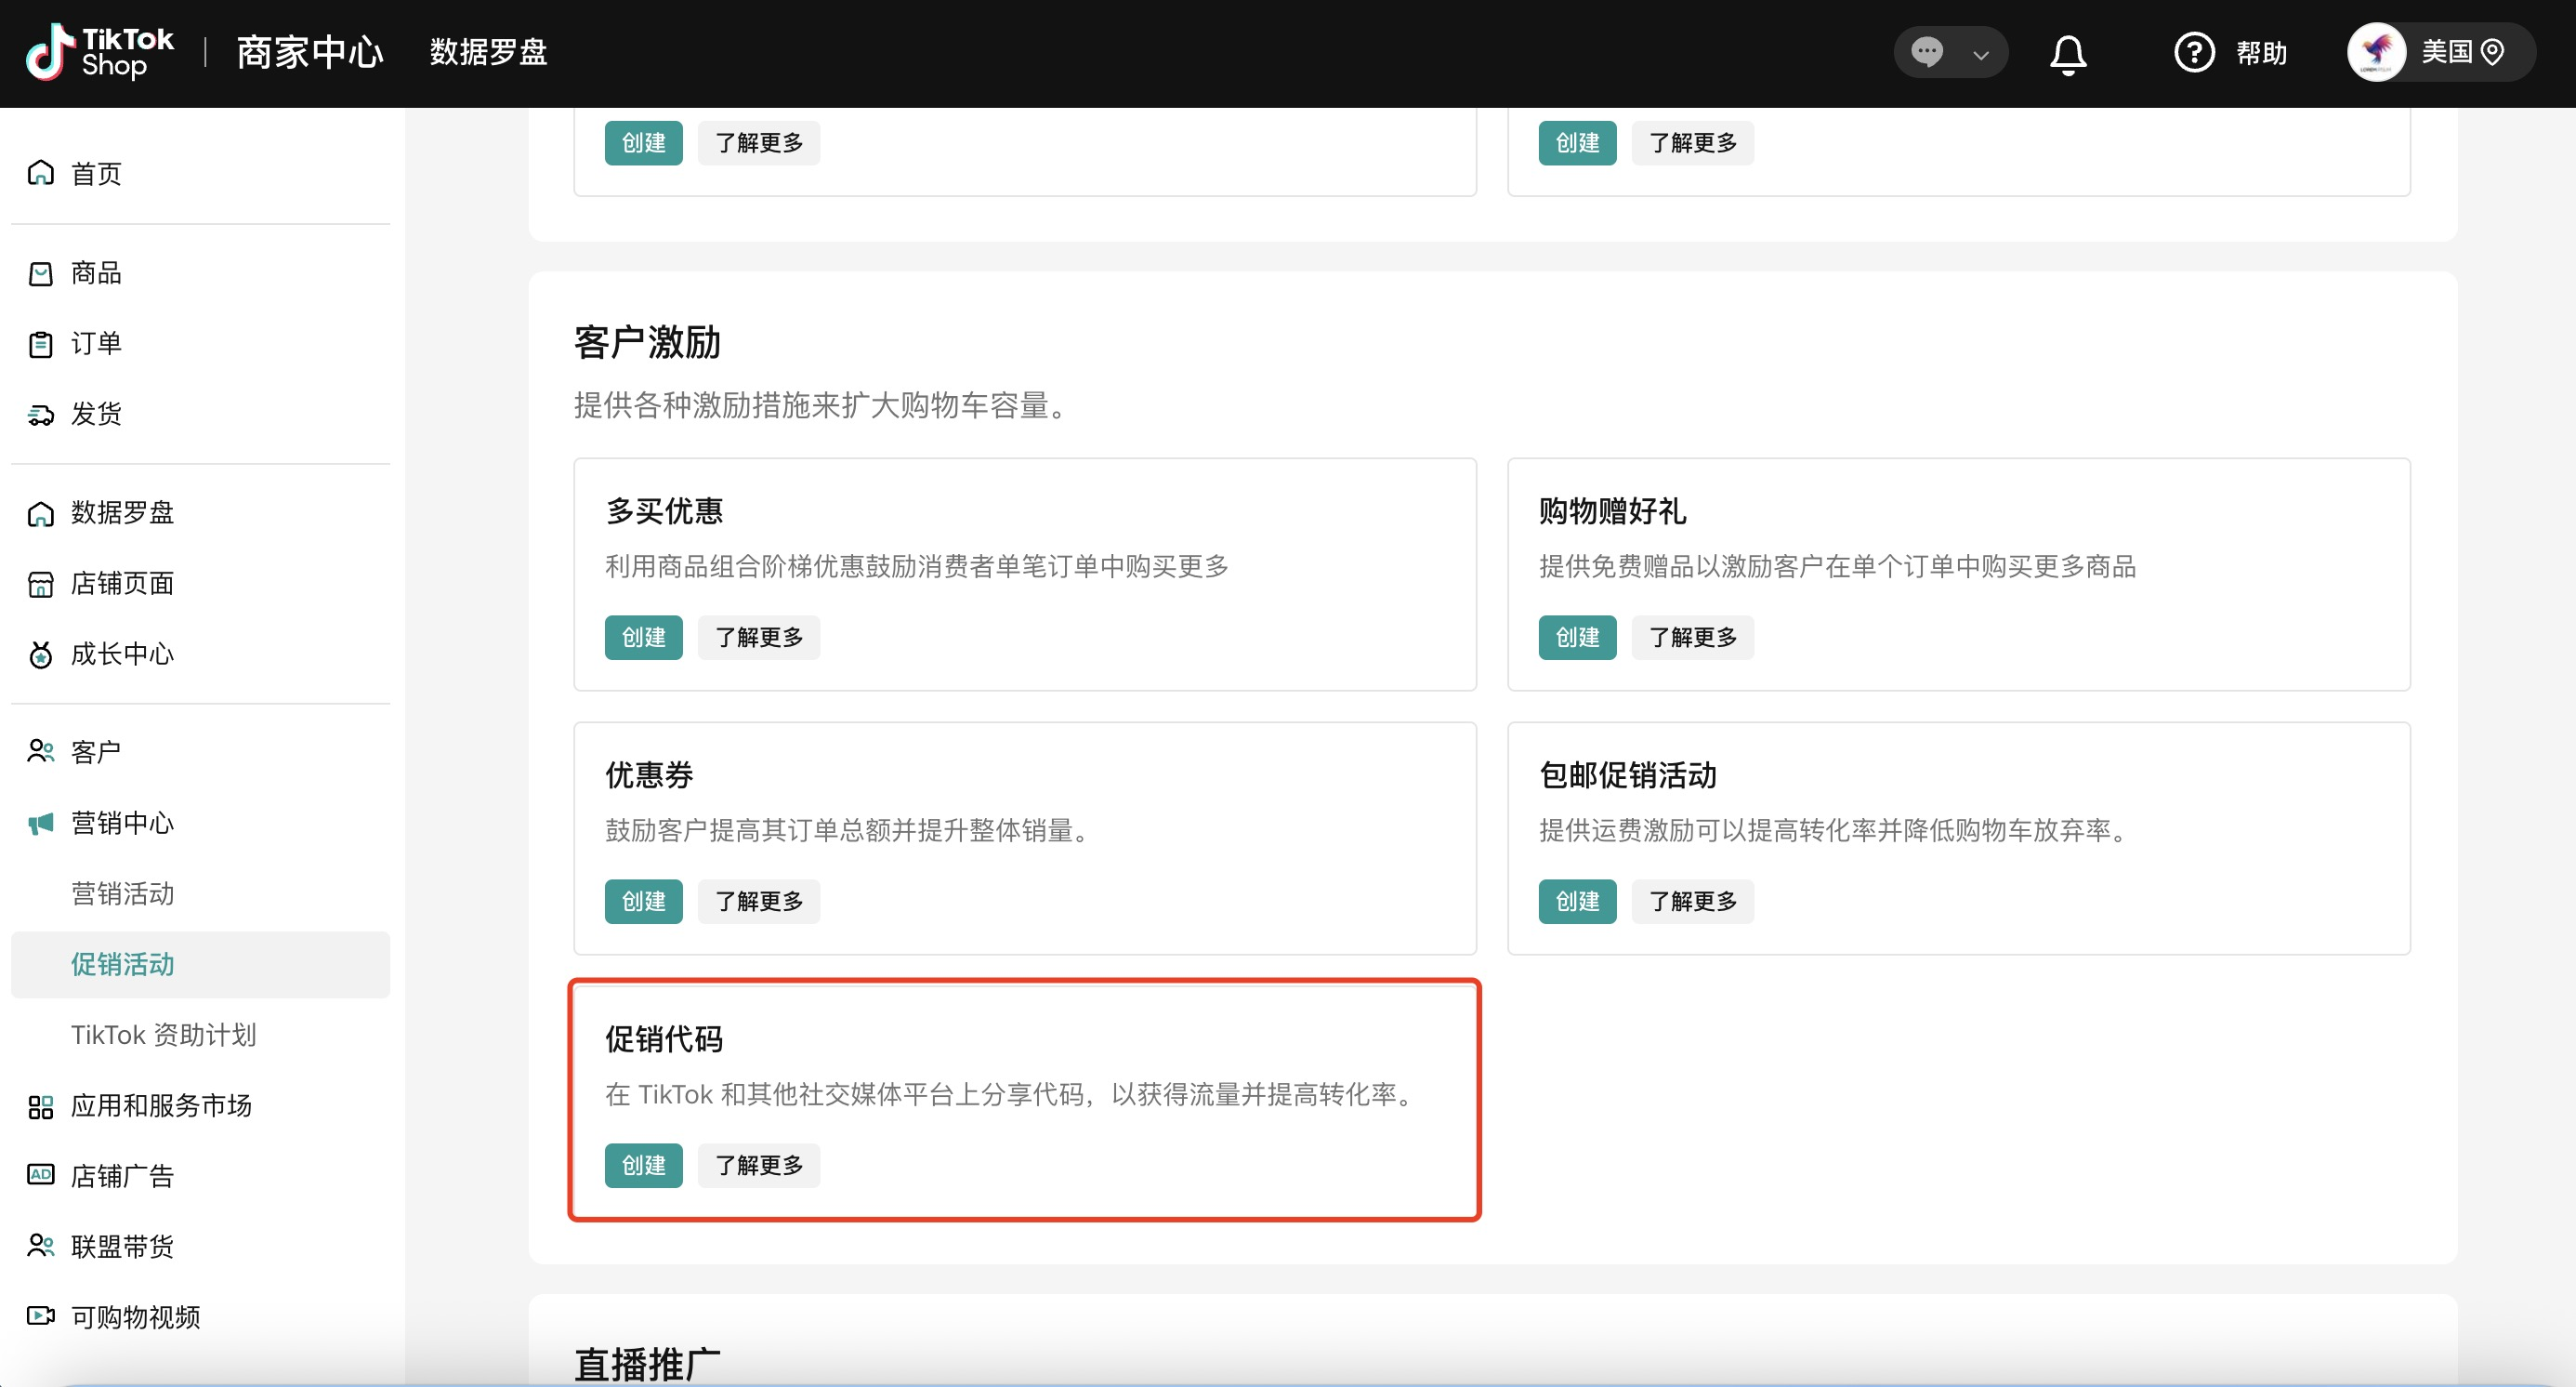Open 数据罗盘 in the top navigation
The width and height of the screenshot is (2576, 1387).
tap(488, 52)
